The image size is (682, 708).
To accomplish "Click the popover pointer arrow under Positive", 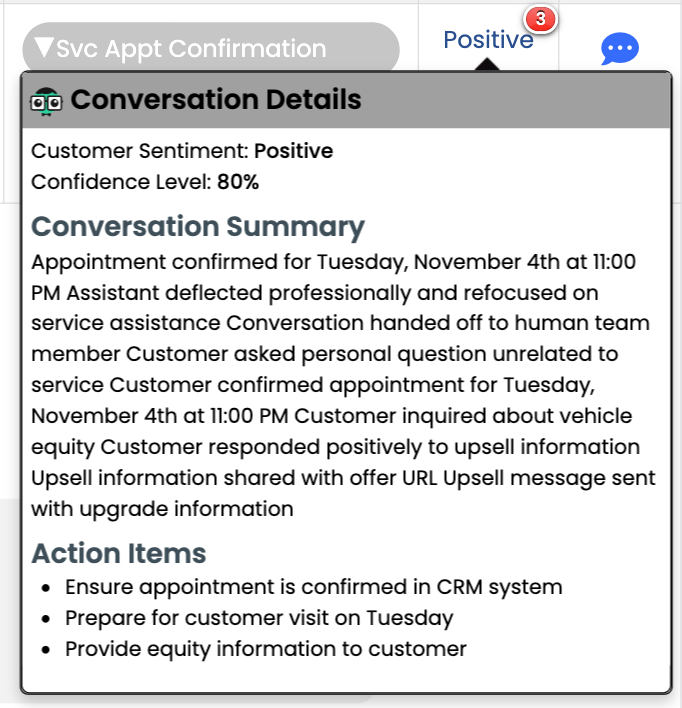I will [x=487, y=65].
